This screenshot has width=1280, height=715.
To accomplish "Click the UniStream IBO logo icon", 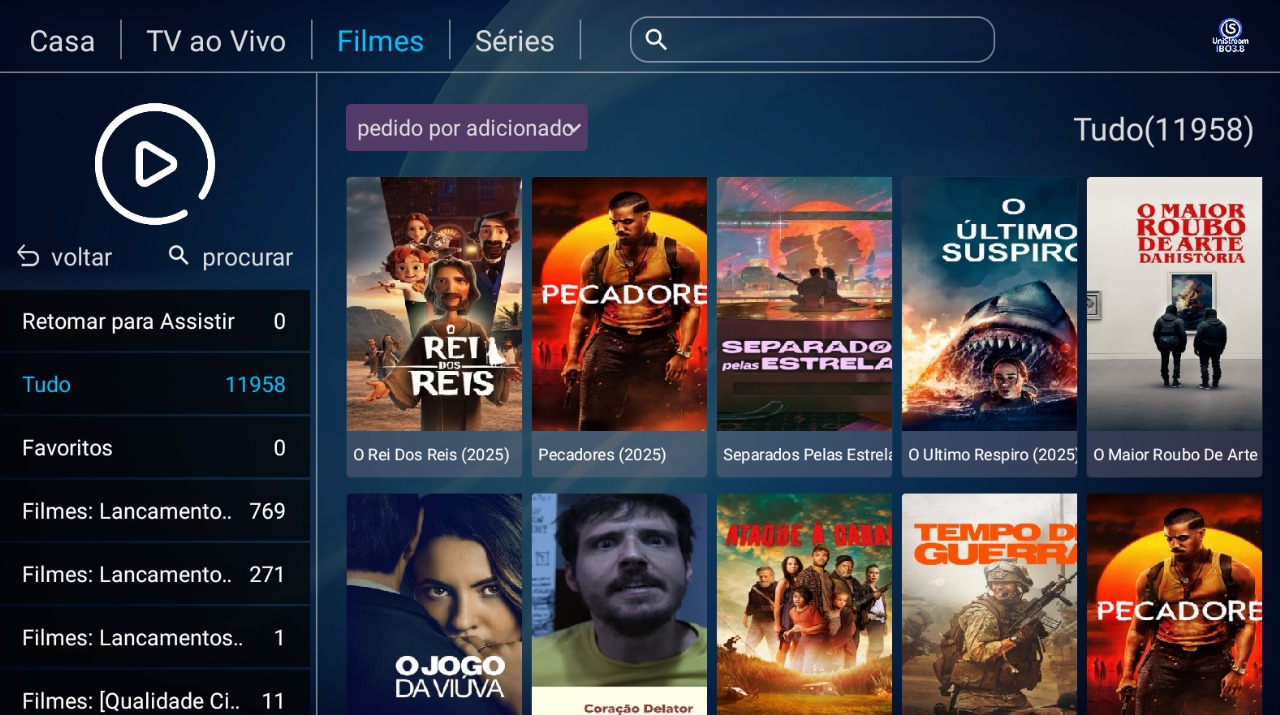I will tap(1230, 35).
